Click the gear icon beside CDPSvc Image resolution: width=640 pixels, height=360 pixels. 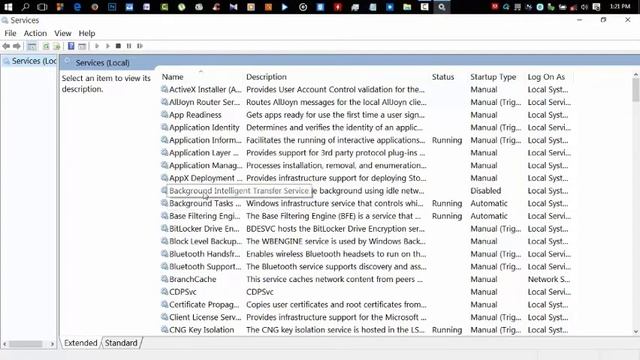[164, 291]
